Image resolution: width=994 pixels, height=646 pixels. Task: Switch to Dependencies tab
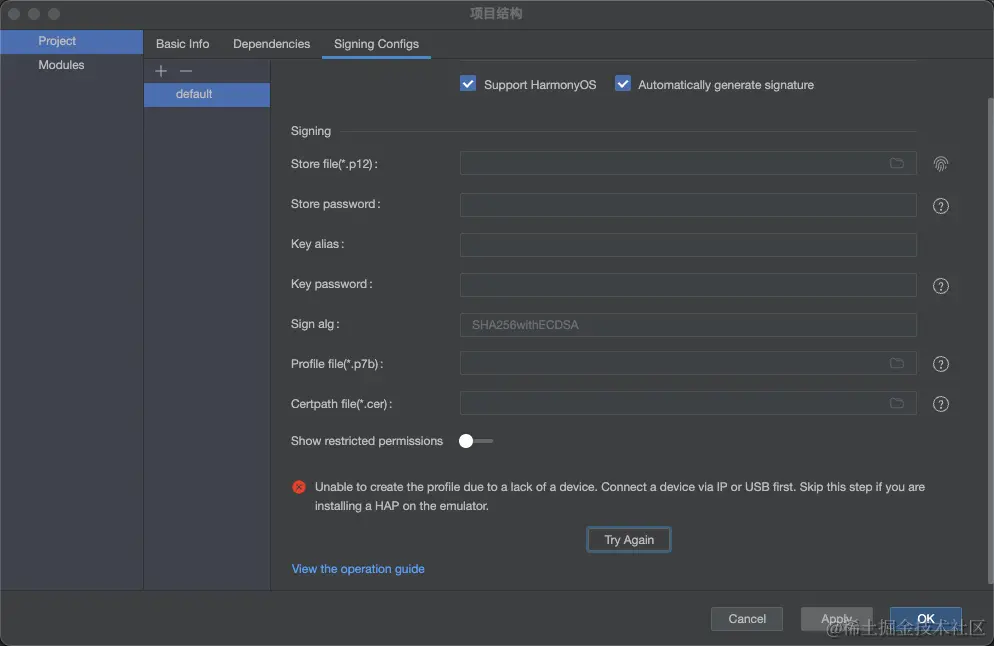point(271,44)
